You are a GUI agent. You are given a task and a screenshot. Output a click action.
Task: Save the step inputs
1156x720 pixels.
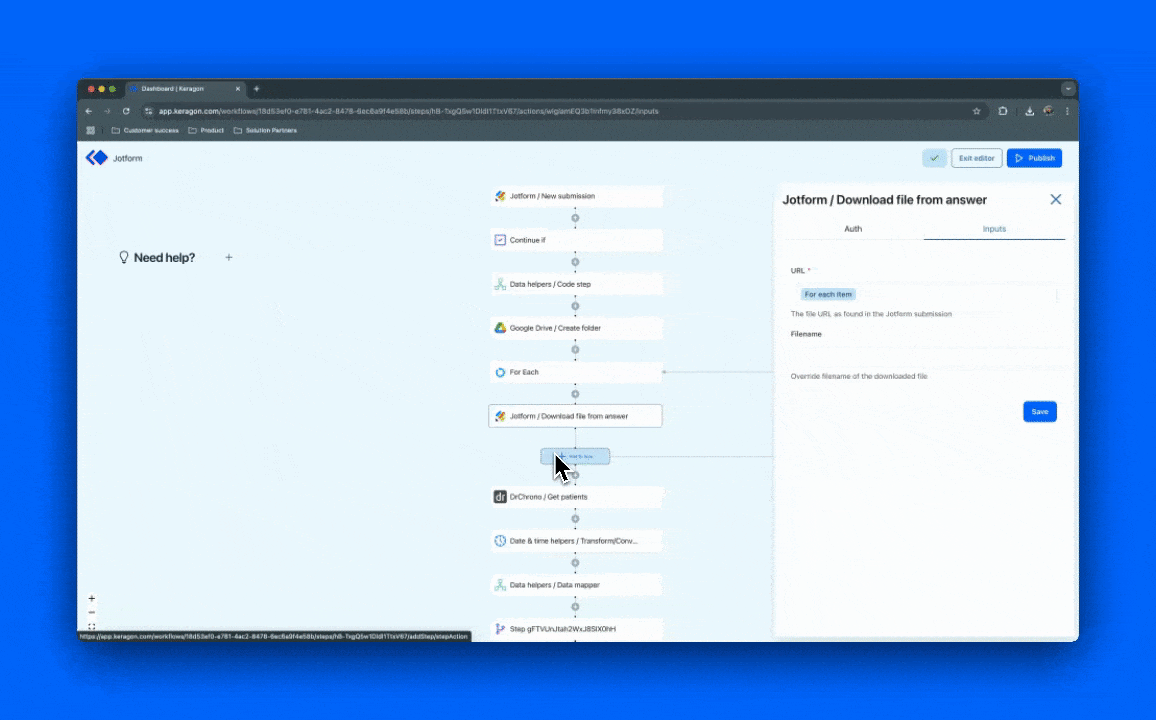click(x=1040, y=412)
